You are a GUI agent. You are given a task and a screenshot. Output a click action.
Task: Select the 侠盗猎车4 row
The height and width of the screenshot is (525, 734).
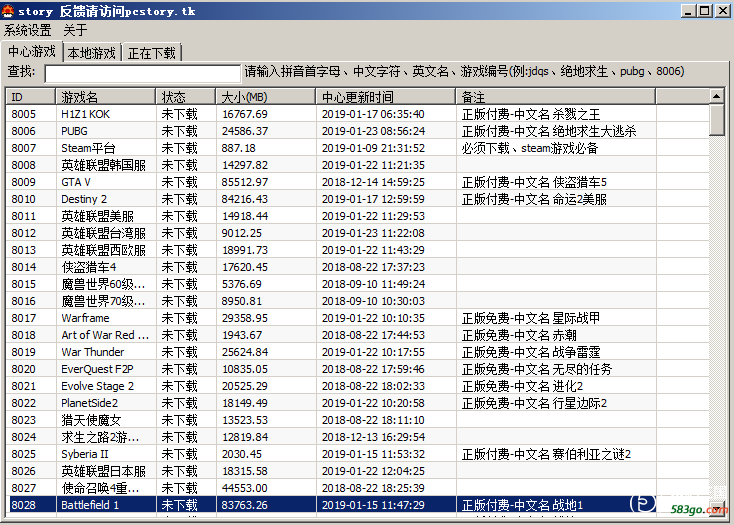coord(358,267)
